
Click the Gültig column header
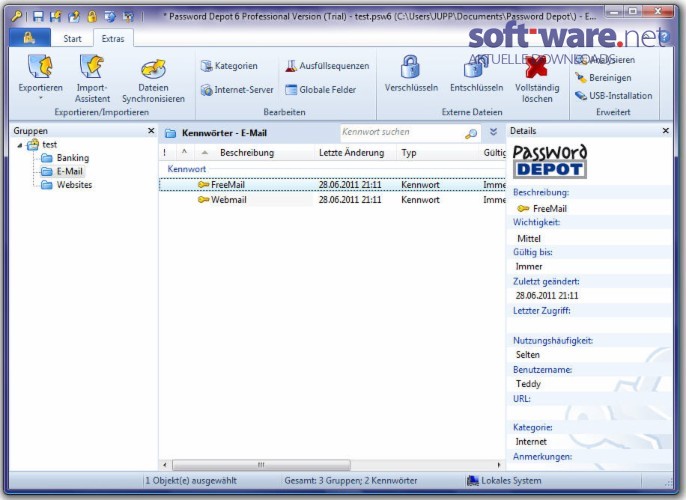pyautogui.click(x=494, y=153)
